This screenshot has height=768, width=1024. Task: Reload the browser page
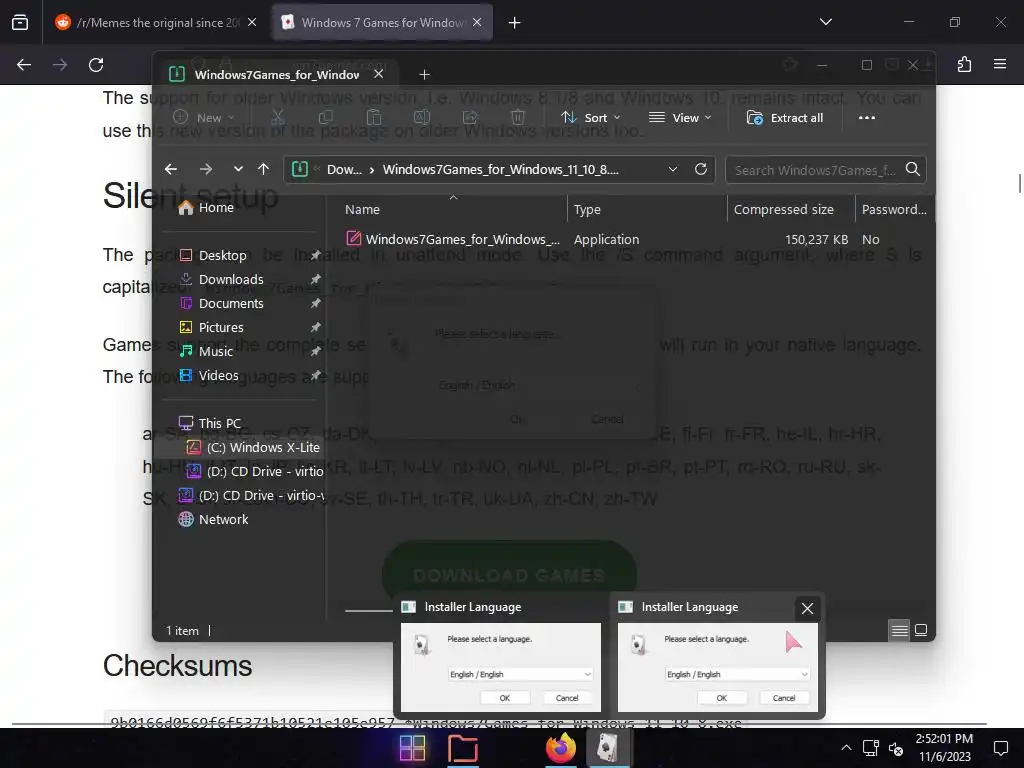[x=96, y=65]
